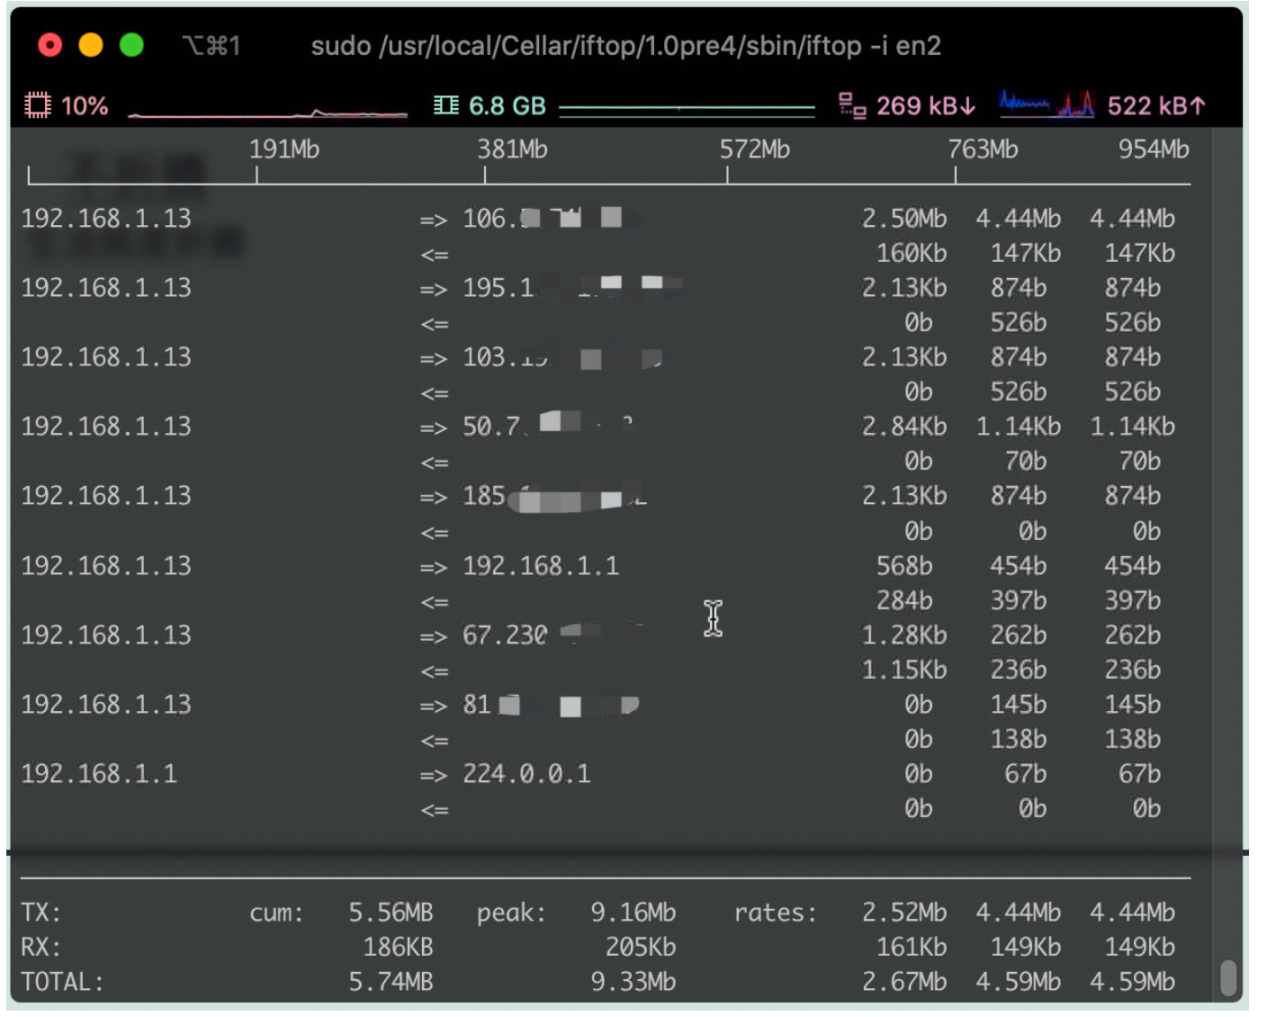The height and width of the screenshot is (1017, 1267).
Task: Click the 522 kB upload rate indicator
Action: [1157, 105]
